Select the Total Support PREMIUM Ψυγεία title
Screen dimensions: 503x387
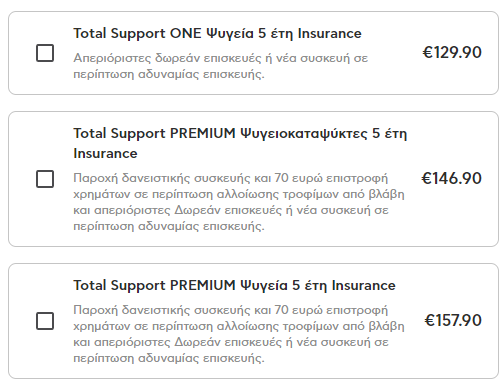click(x=234, y=286)
